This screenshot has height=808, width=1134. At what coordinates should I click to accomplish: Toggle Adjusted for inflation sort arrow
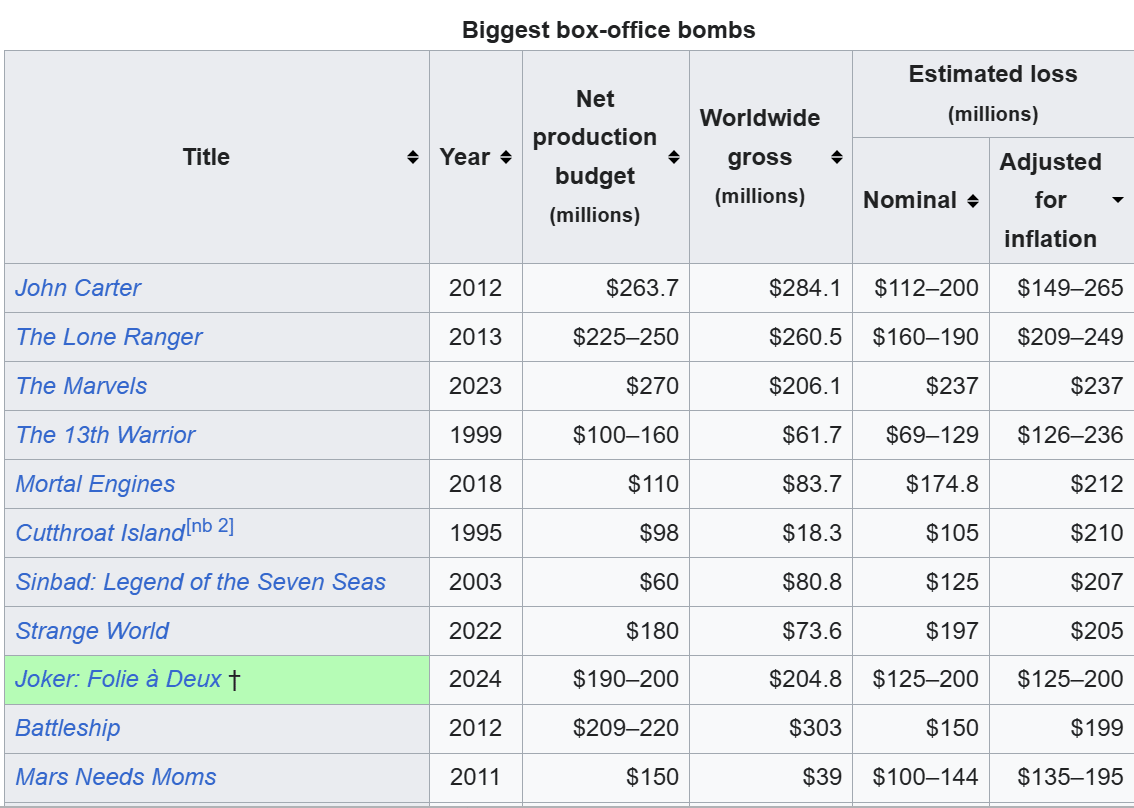pos(1118,200)
